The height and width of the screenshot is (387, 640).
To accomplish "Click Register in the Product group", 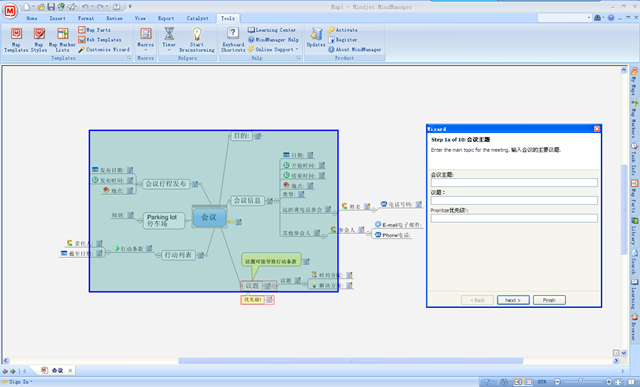I will click(343, 40).
